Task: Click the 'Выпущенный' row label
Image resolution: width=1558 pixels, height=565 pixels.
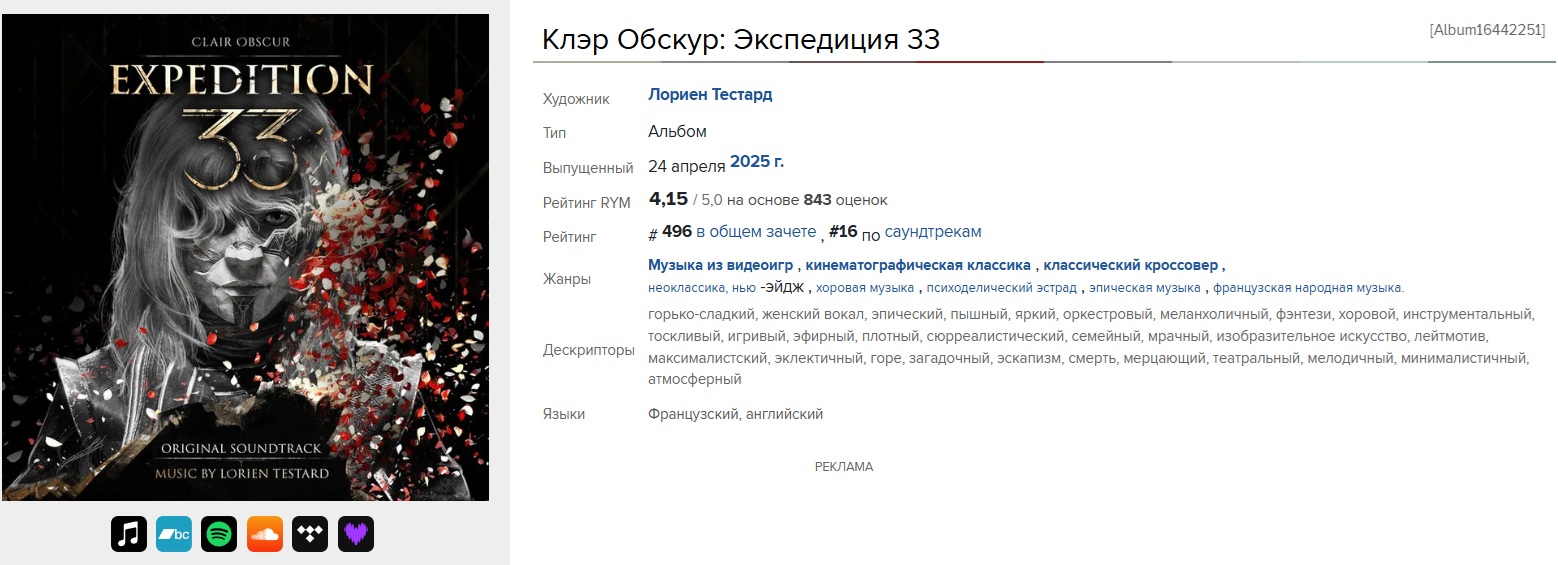Action: [x=588, y=168]
